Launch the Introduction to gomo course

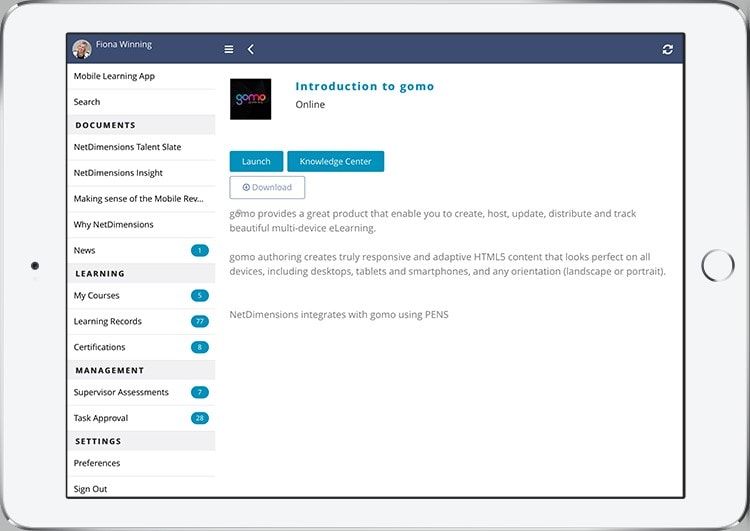coord(256,161)
